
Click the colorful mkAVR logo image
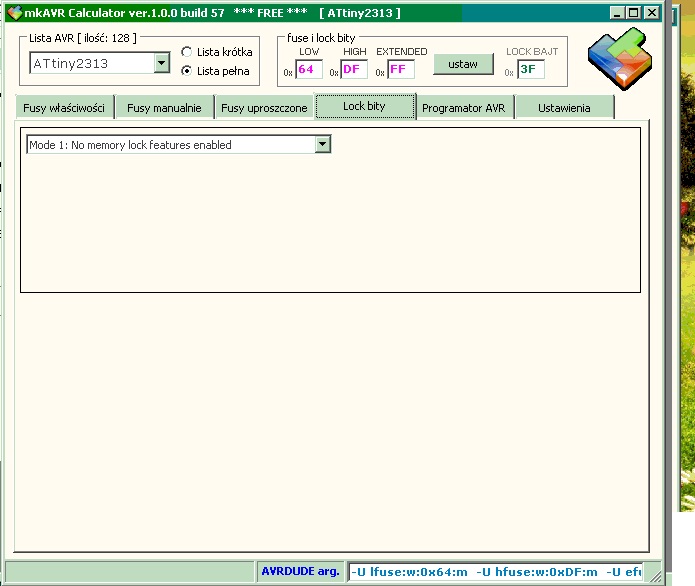[x=620, y=58]
